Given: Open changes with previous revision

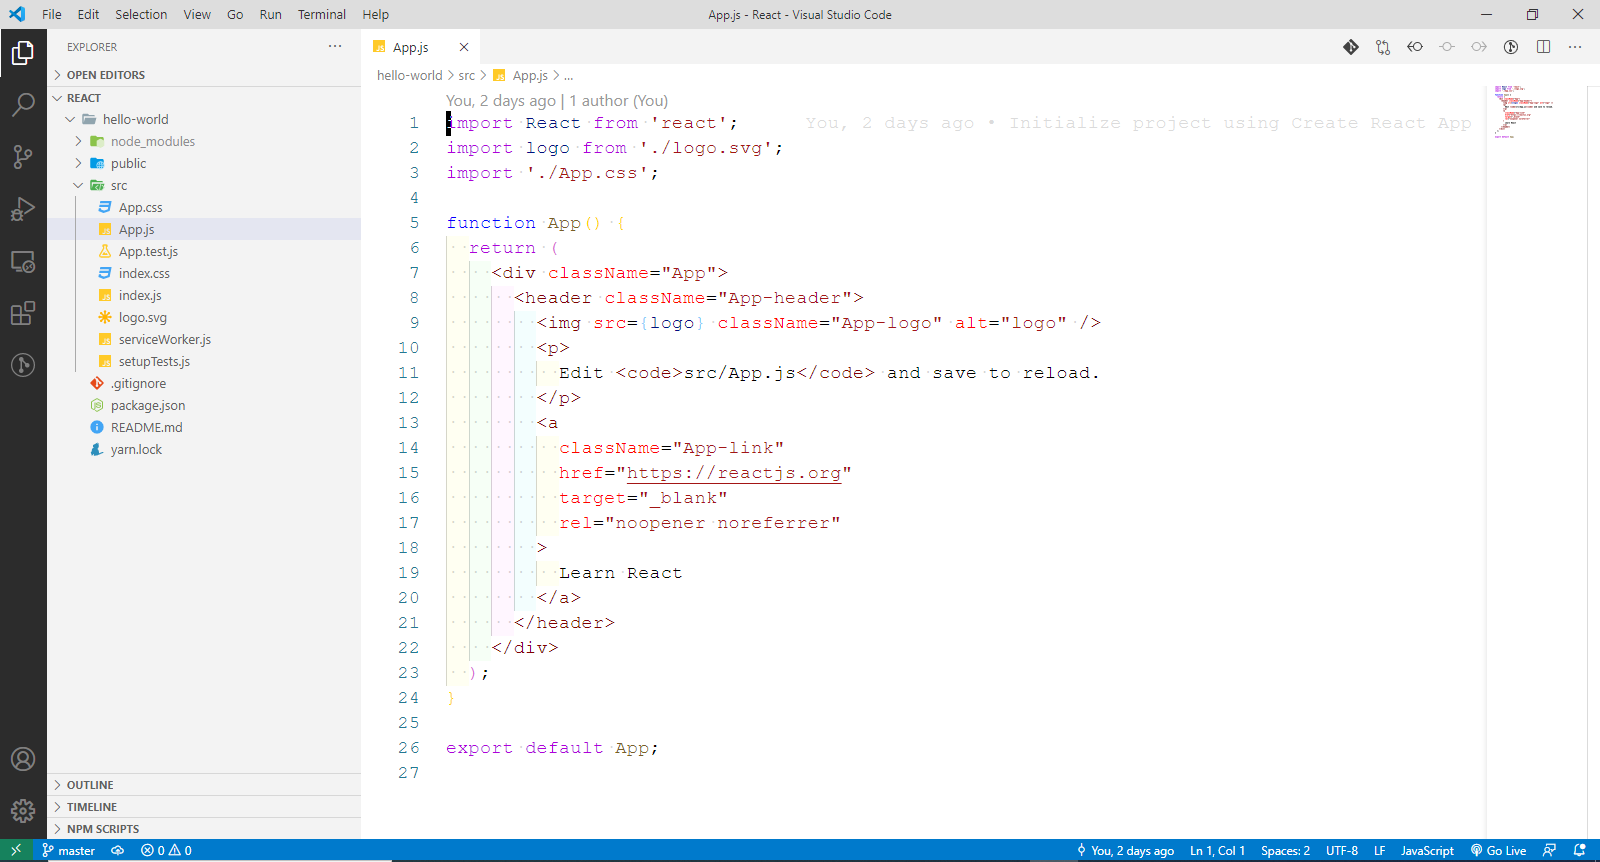Looking at the screenshot, I should pyautogui.click(x=1415, y=47).
